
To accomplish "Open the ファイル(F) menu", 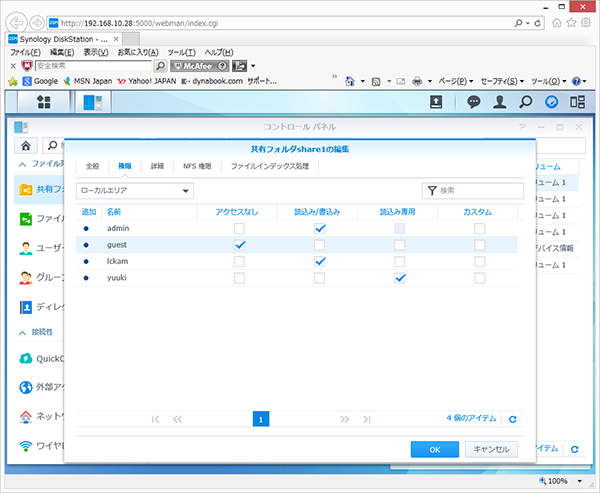I will click(25, 52).
